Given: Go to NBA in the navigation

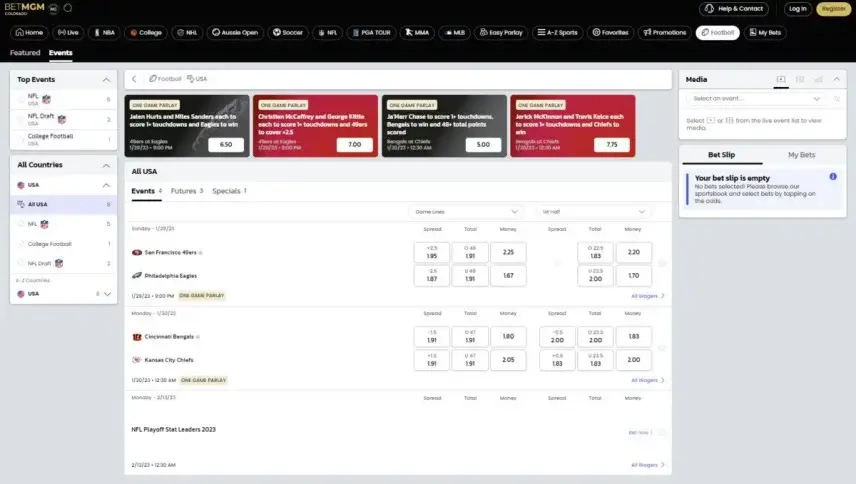Looking at the screenshot, I should pos(104,33).
